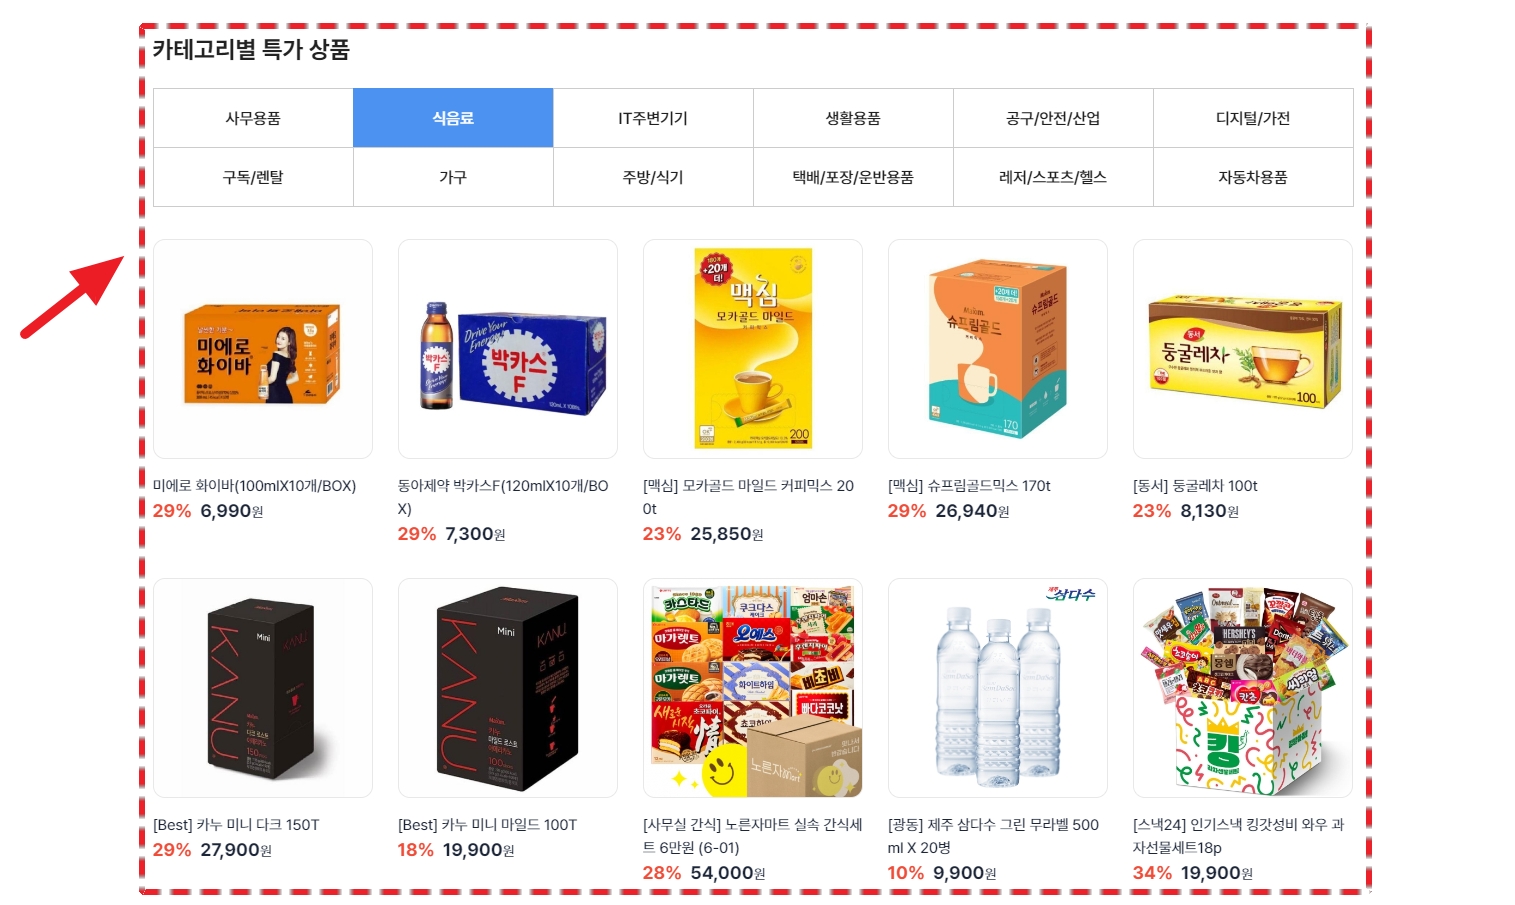The image size is (1515, 905).
Task: Open the 미에로 화이바 product image
Action: 263,349
